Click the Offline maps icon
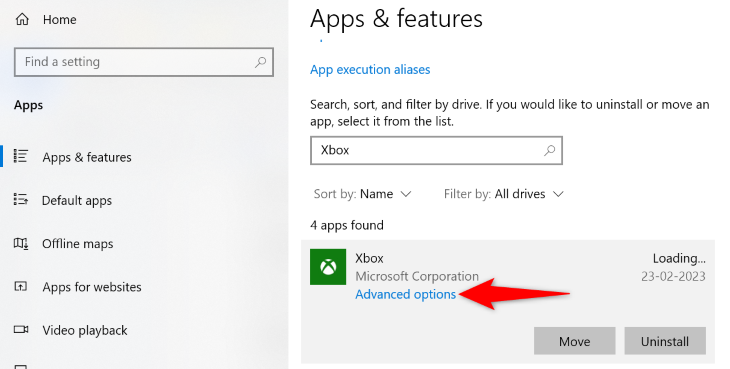This screenshot has width=730, height=369. coord(21,243)
